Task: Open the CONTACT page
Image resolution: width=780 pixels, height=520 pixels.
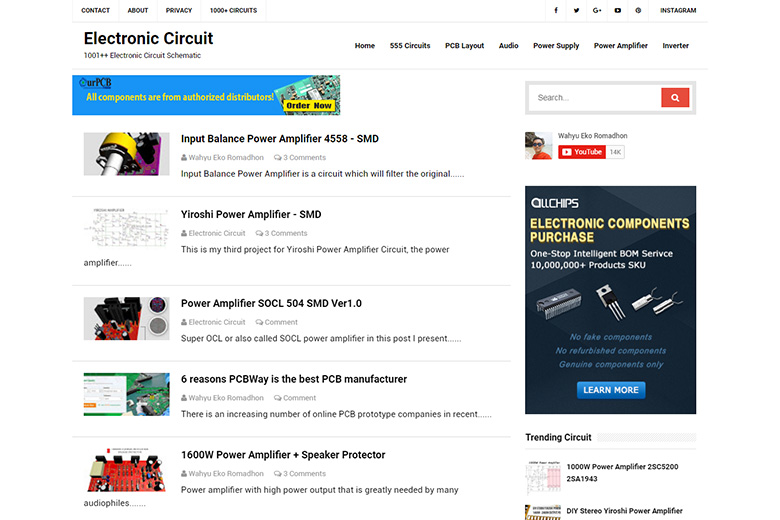Action: [x=96, y=10]
